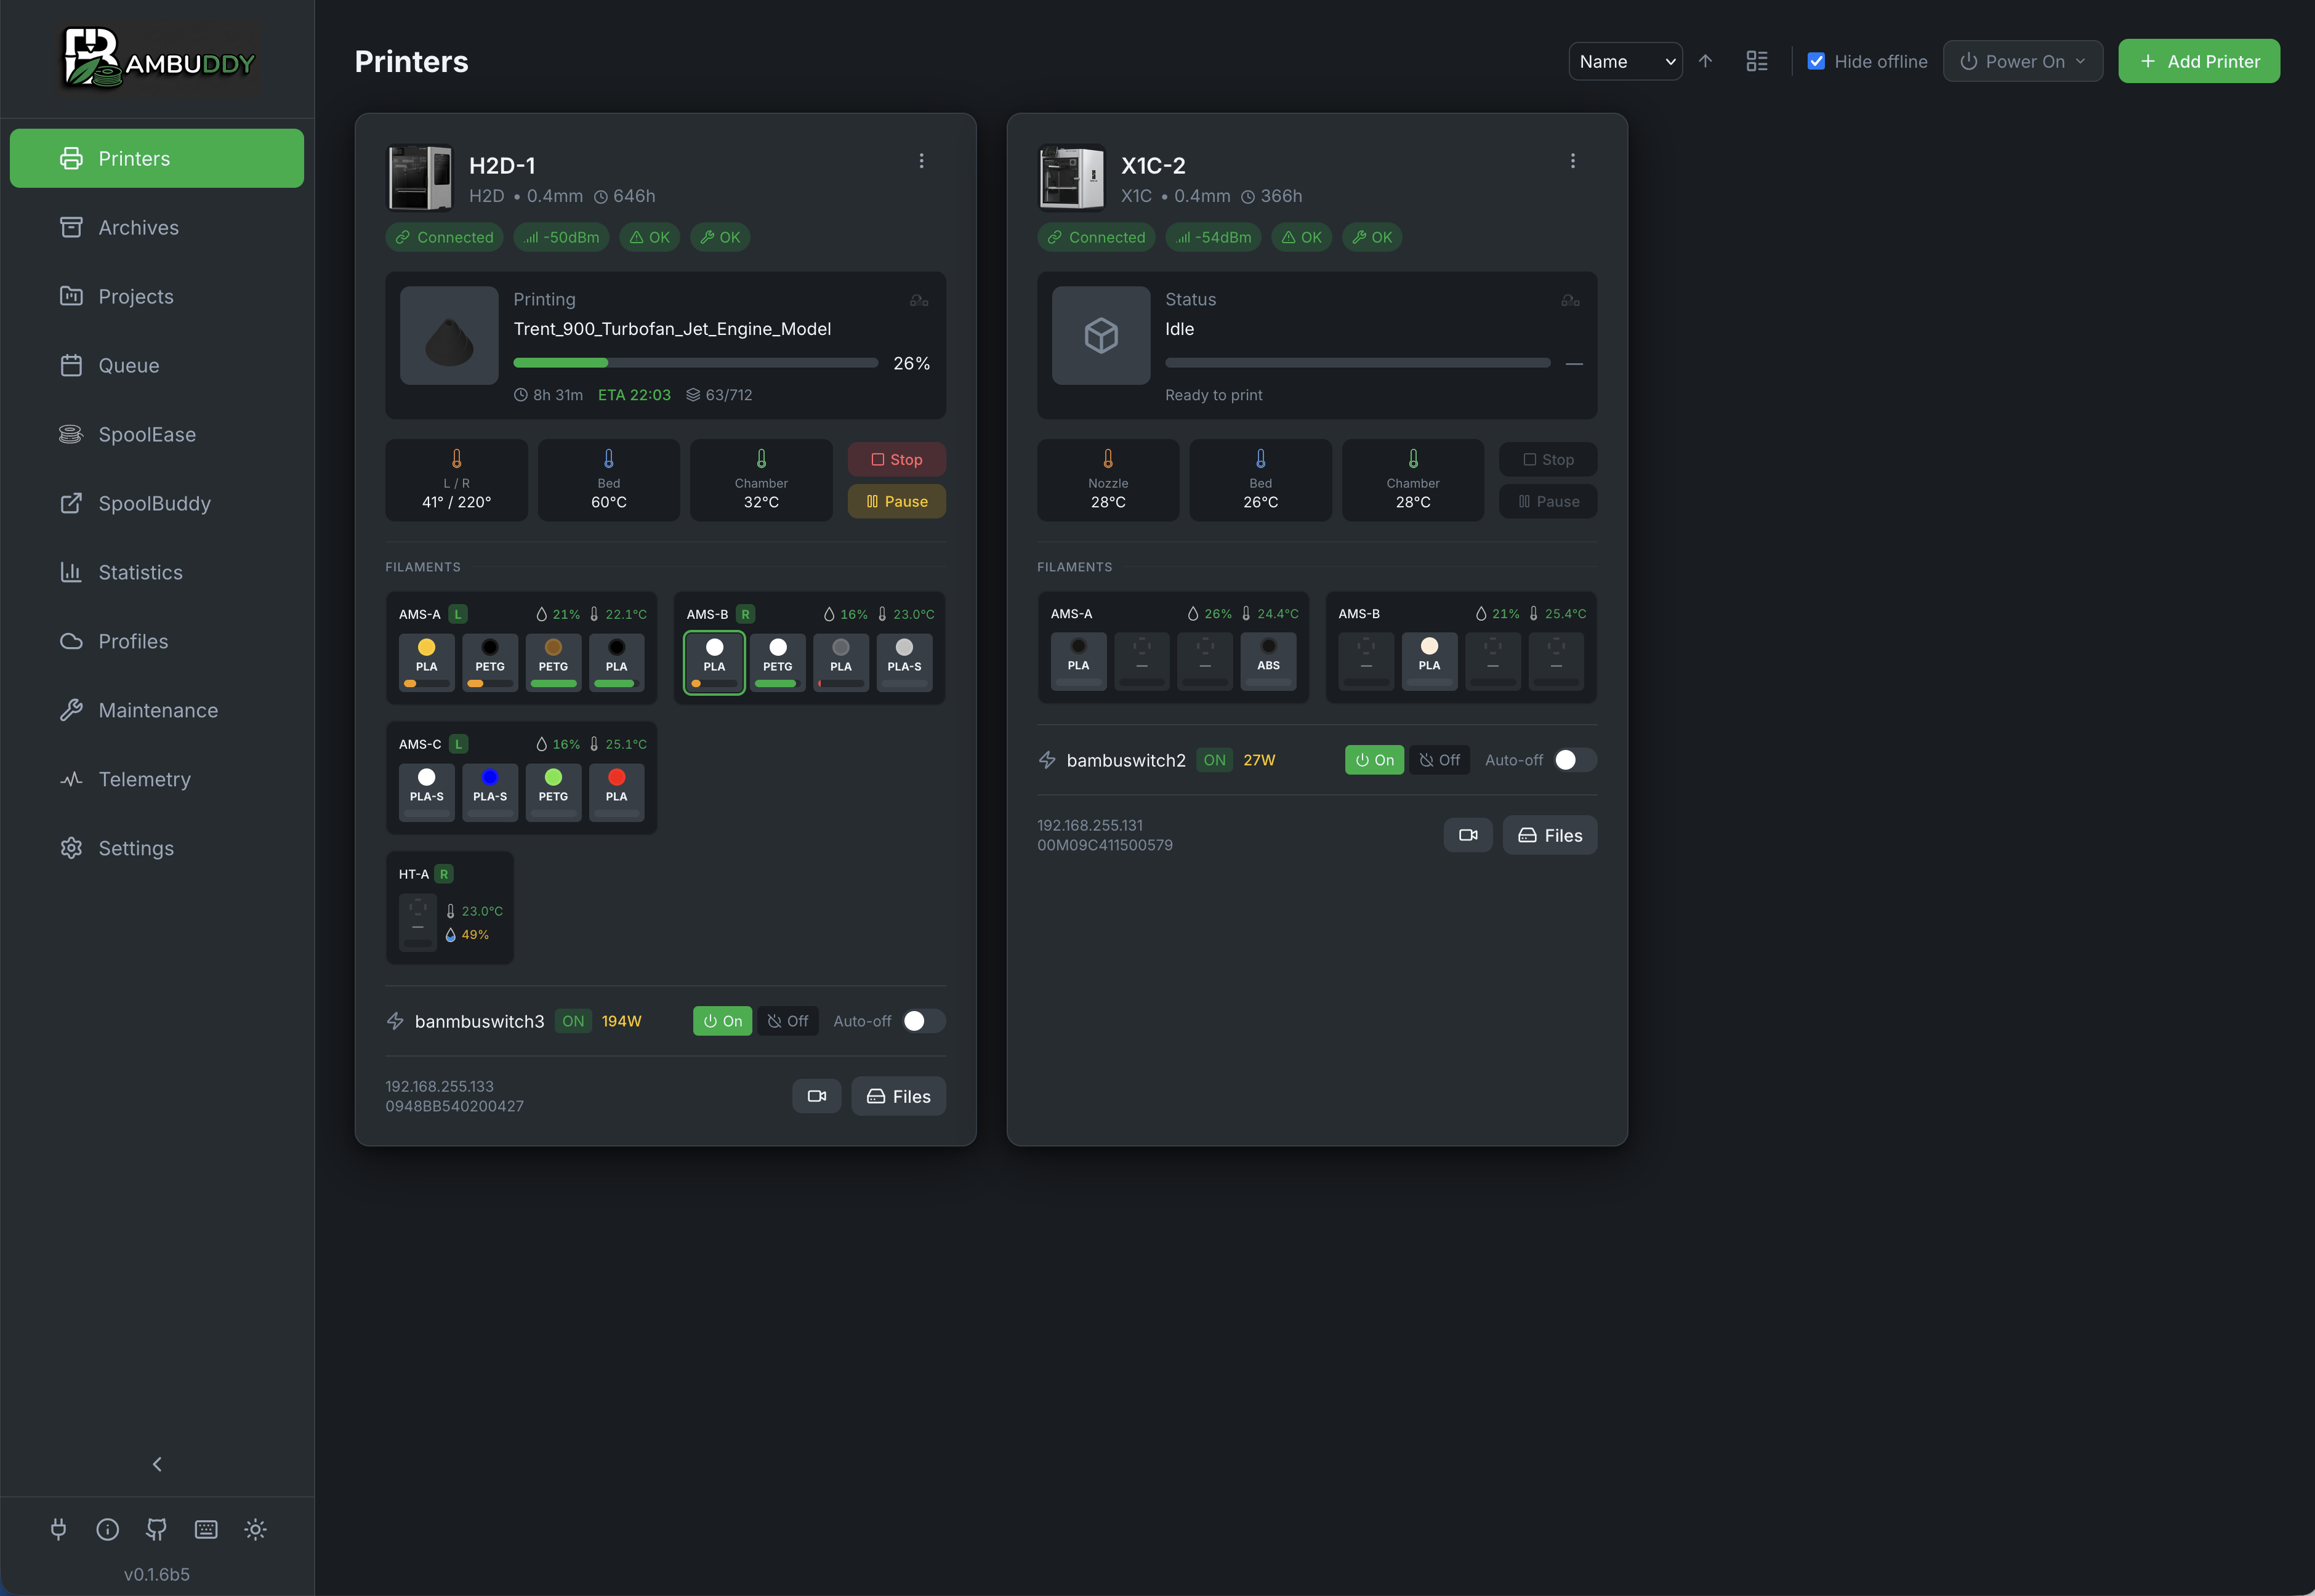The image size is (2315, 1596).
Task: Open the Statistics page
Action: (x=141, y=572)
